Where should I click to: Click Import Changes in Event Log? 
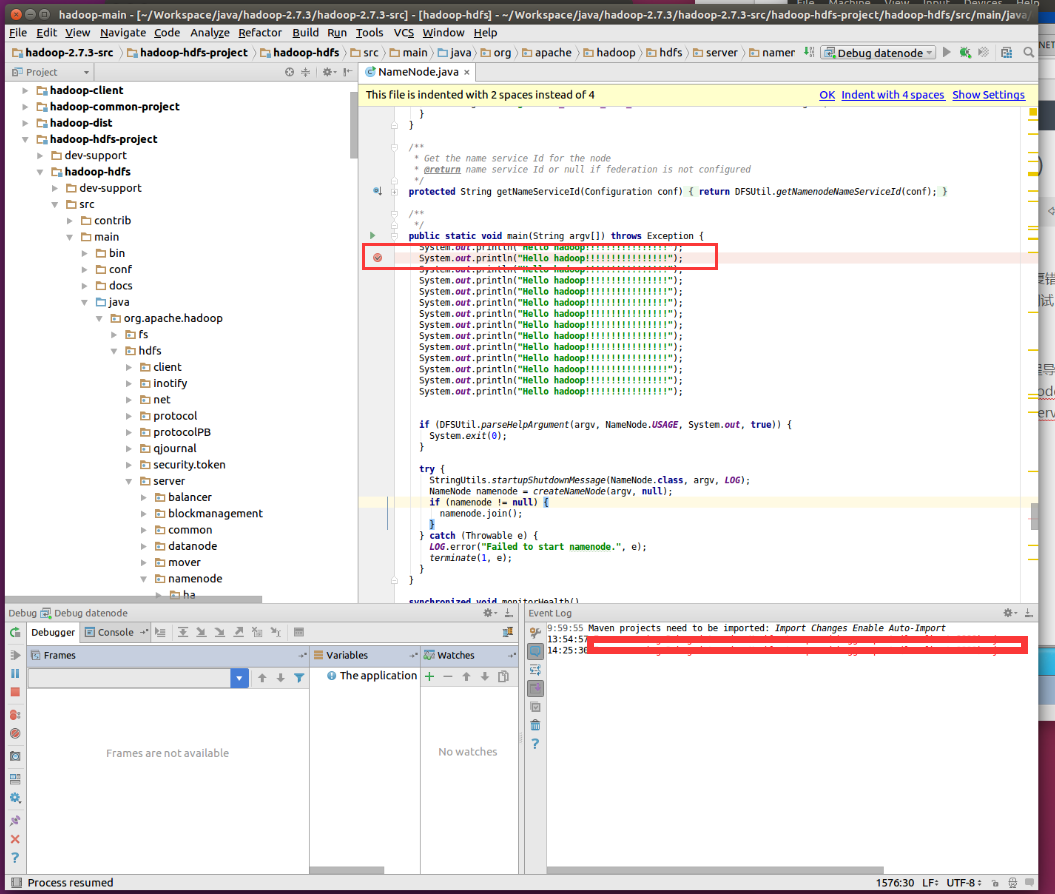point(811,628)
